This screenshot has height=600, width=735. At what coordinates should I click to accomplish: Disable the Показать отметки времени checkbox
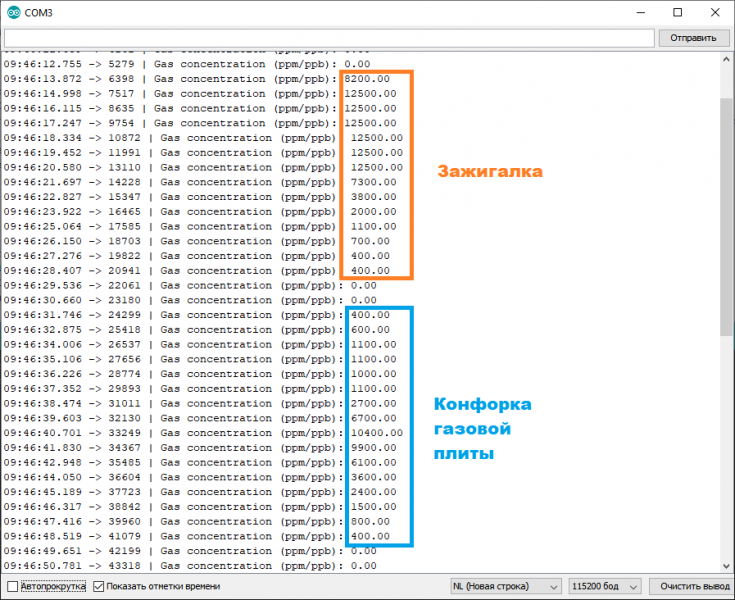click(99, 586)
